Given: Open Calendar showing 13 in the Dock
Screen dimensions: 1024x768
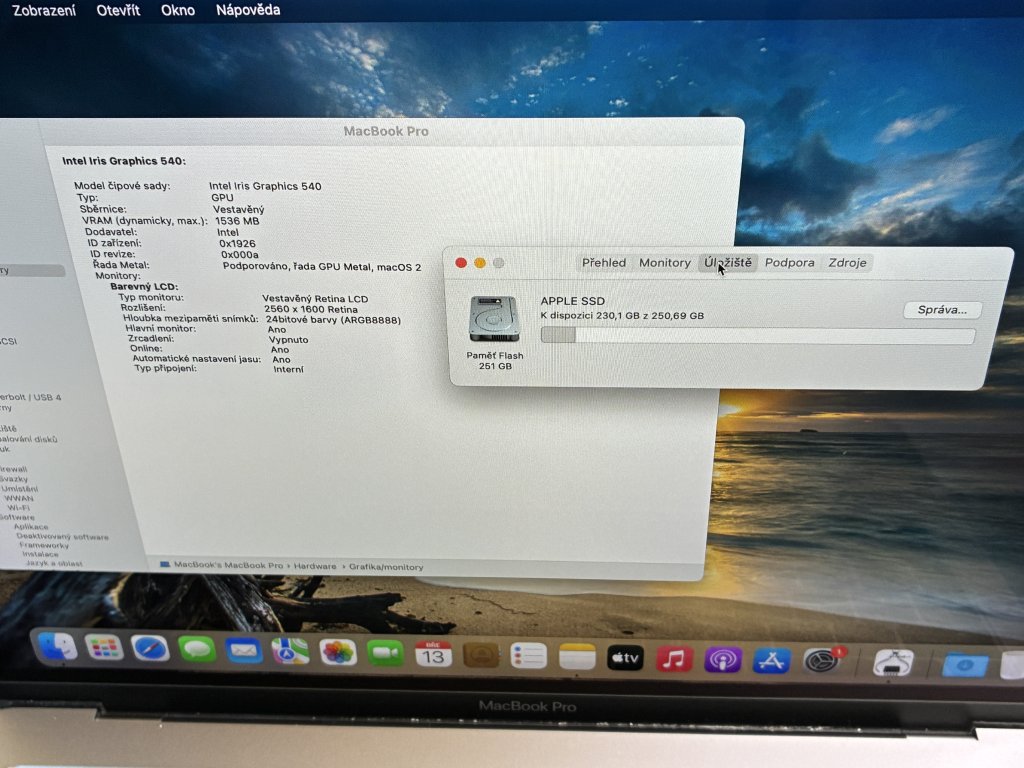Looking at the screenshot, I should point(433,654).
